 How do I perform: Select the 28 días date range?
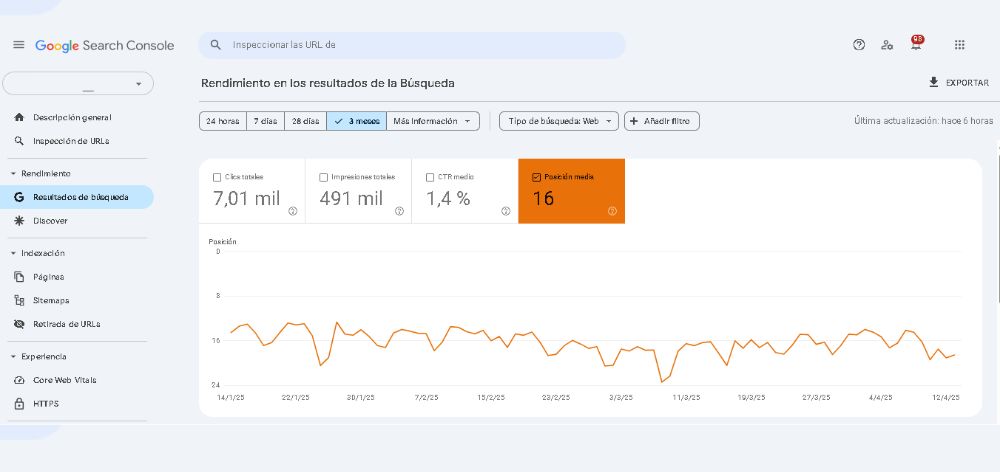tap(305, 121)
